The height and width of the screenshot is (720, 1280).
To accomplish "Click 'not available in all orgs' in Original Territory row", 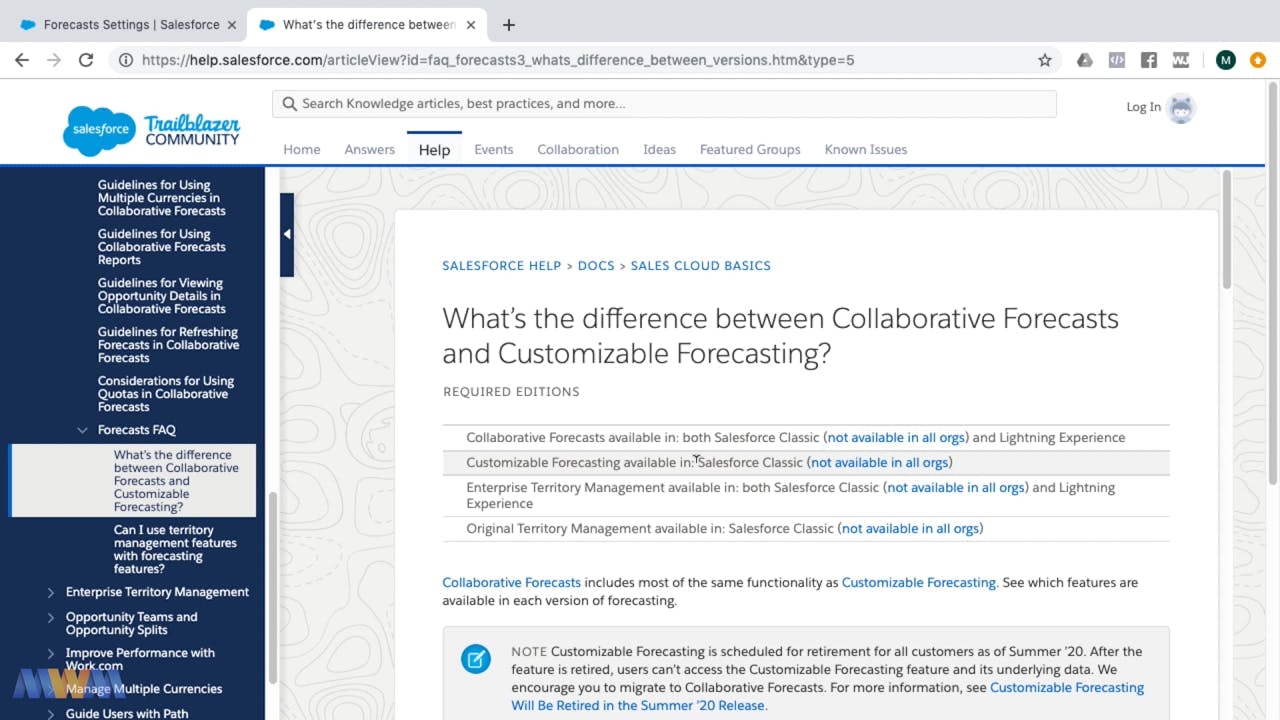I will [x=910, y=529].
